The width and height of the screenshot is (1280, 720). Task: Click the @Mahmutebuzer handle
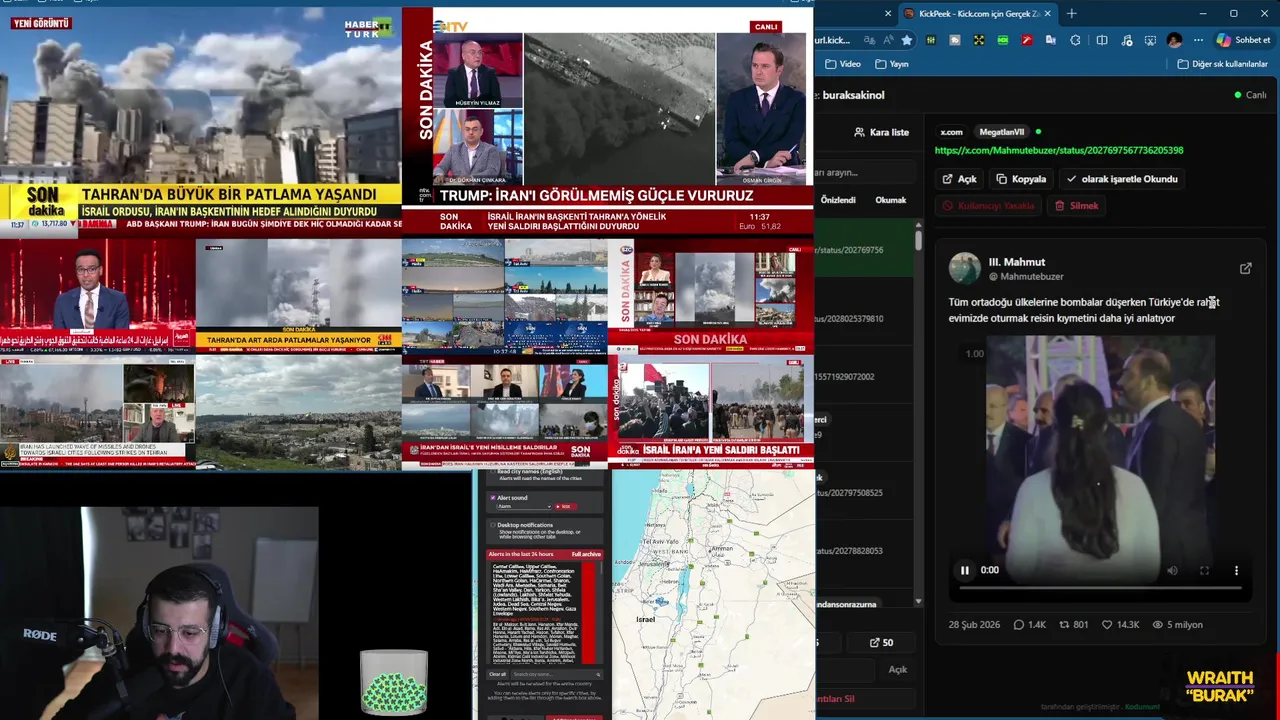1026,276
